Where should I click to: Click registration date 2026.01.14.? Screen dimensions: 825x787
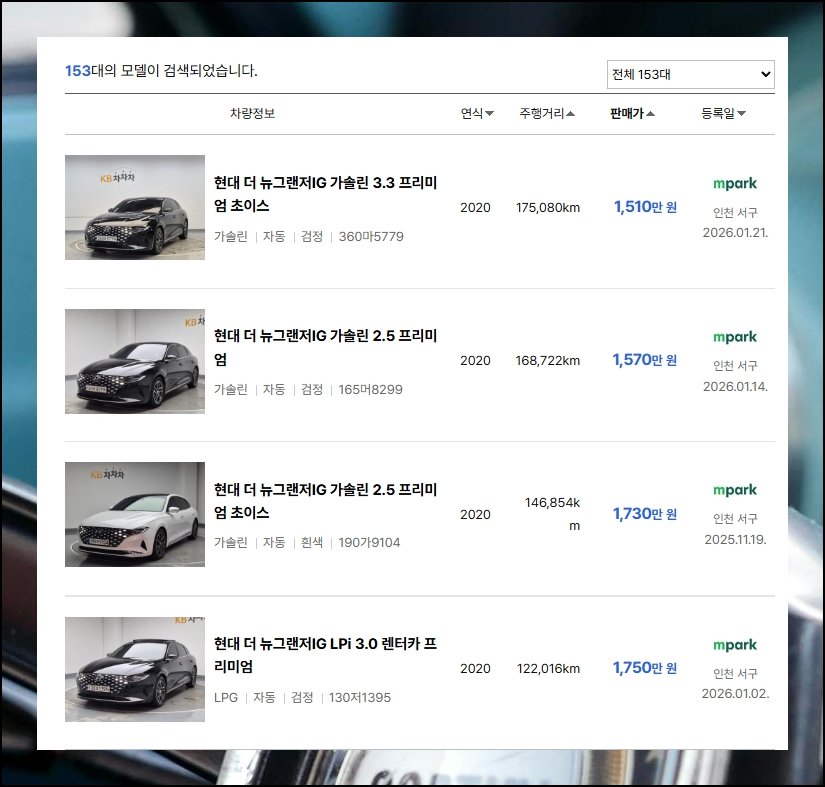click(x=735, y=387)
